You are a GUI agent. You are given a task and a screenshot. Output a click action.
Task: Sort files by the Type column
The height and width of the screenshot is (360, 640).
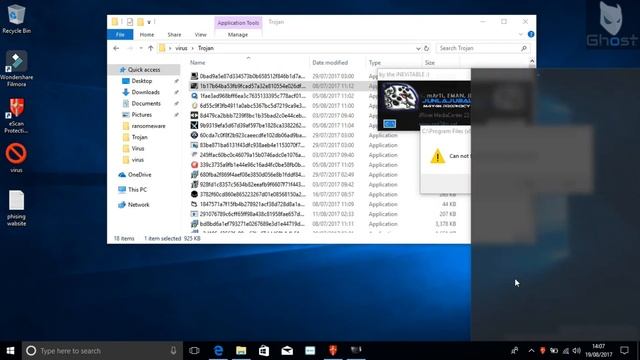point(375,63)
